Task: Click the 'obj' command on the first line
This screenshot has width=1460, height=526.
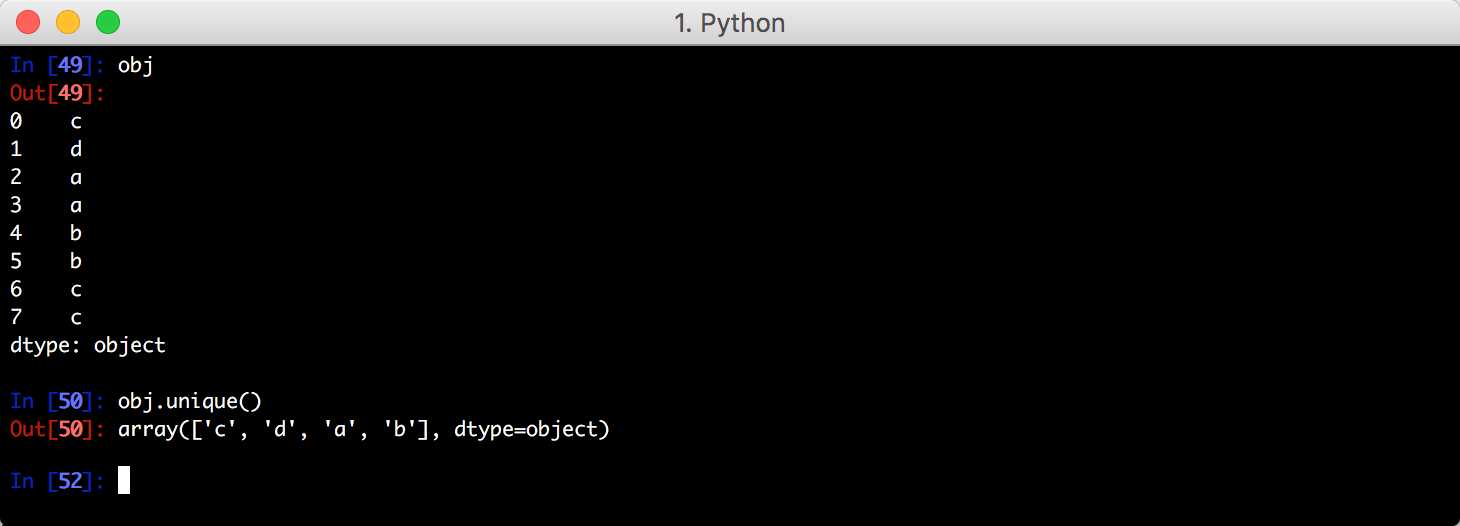Action: [x=135, y=66]
